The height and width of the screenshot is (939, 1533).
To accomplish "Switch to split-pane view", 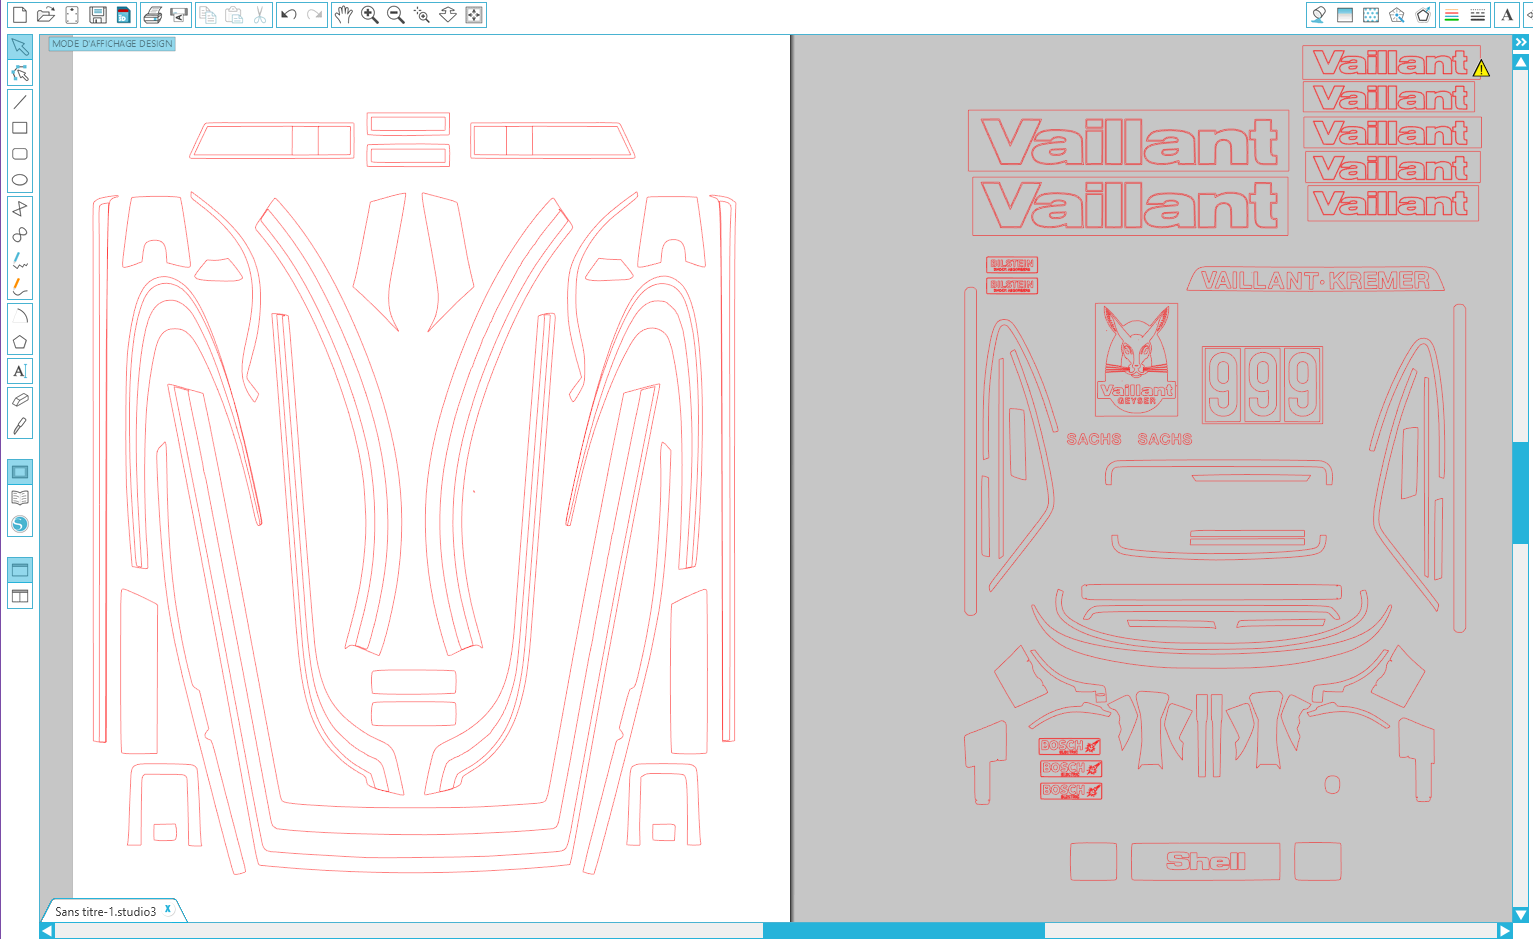I will (x=20, y=596).
